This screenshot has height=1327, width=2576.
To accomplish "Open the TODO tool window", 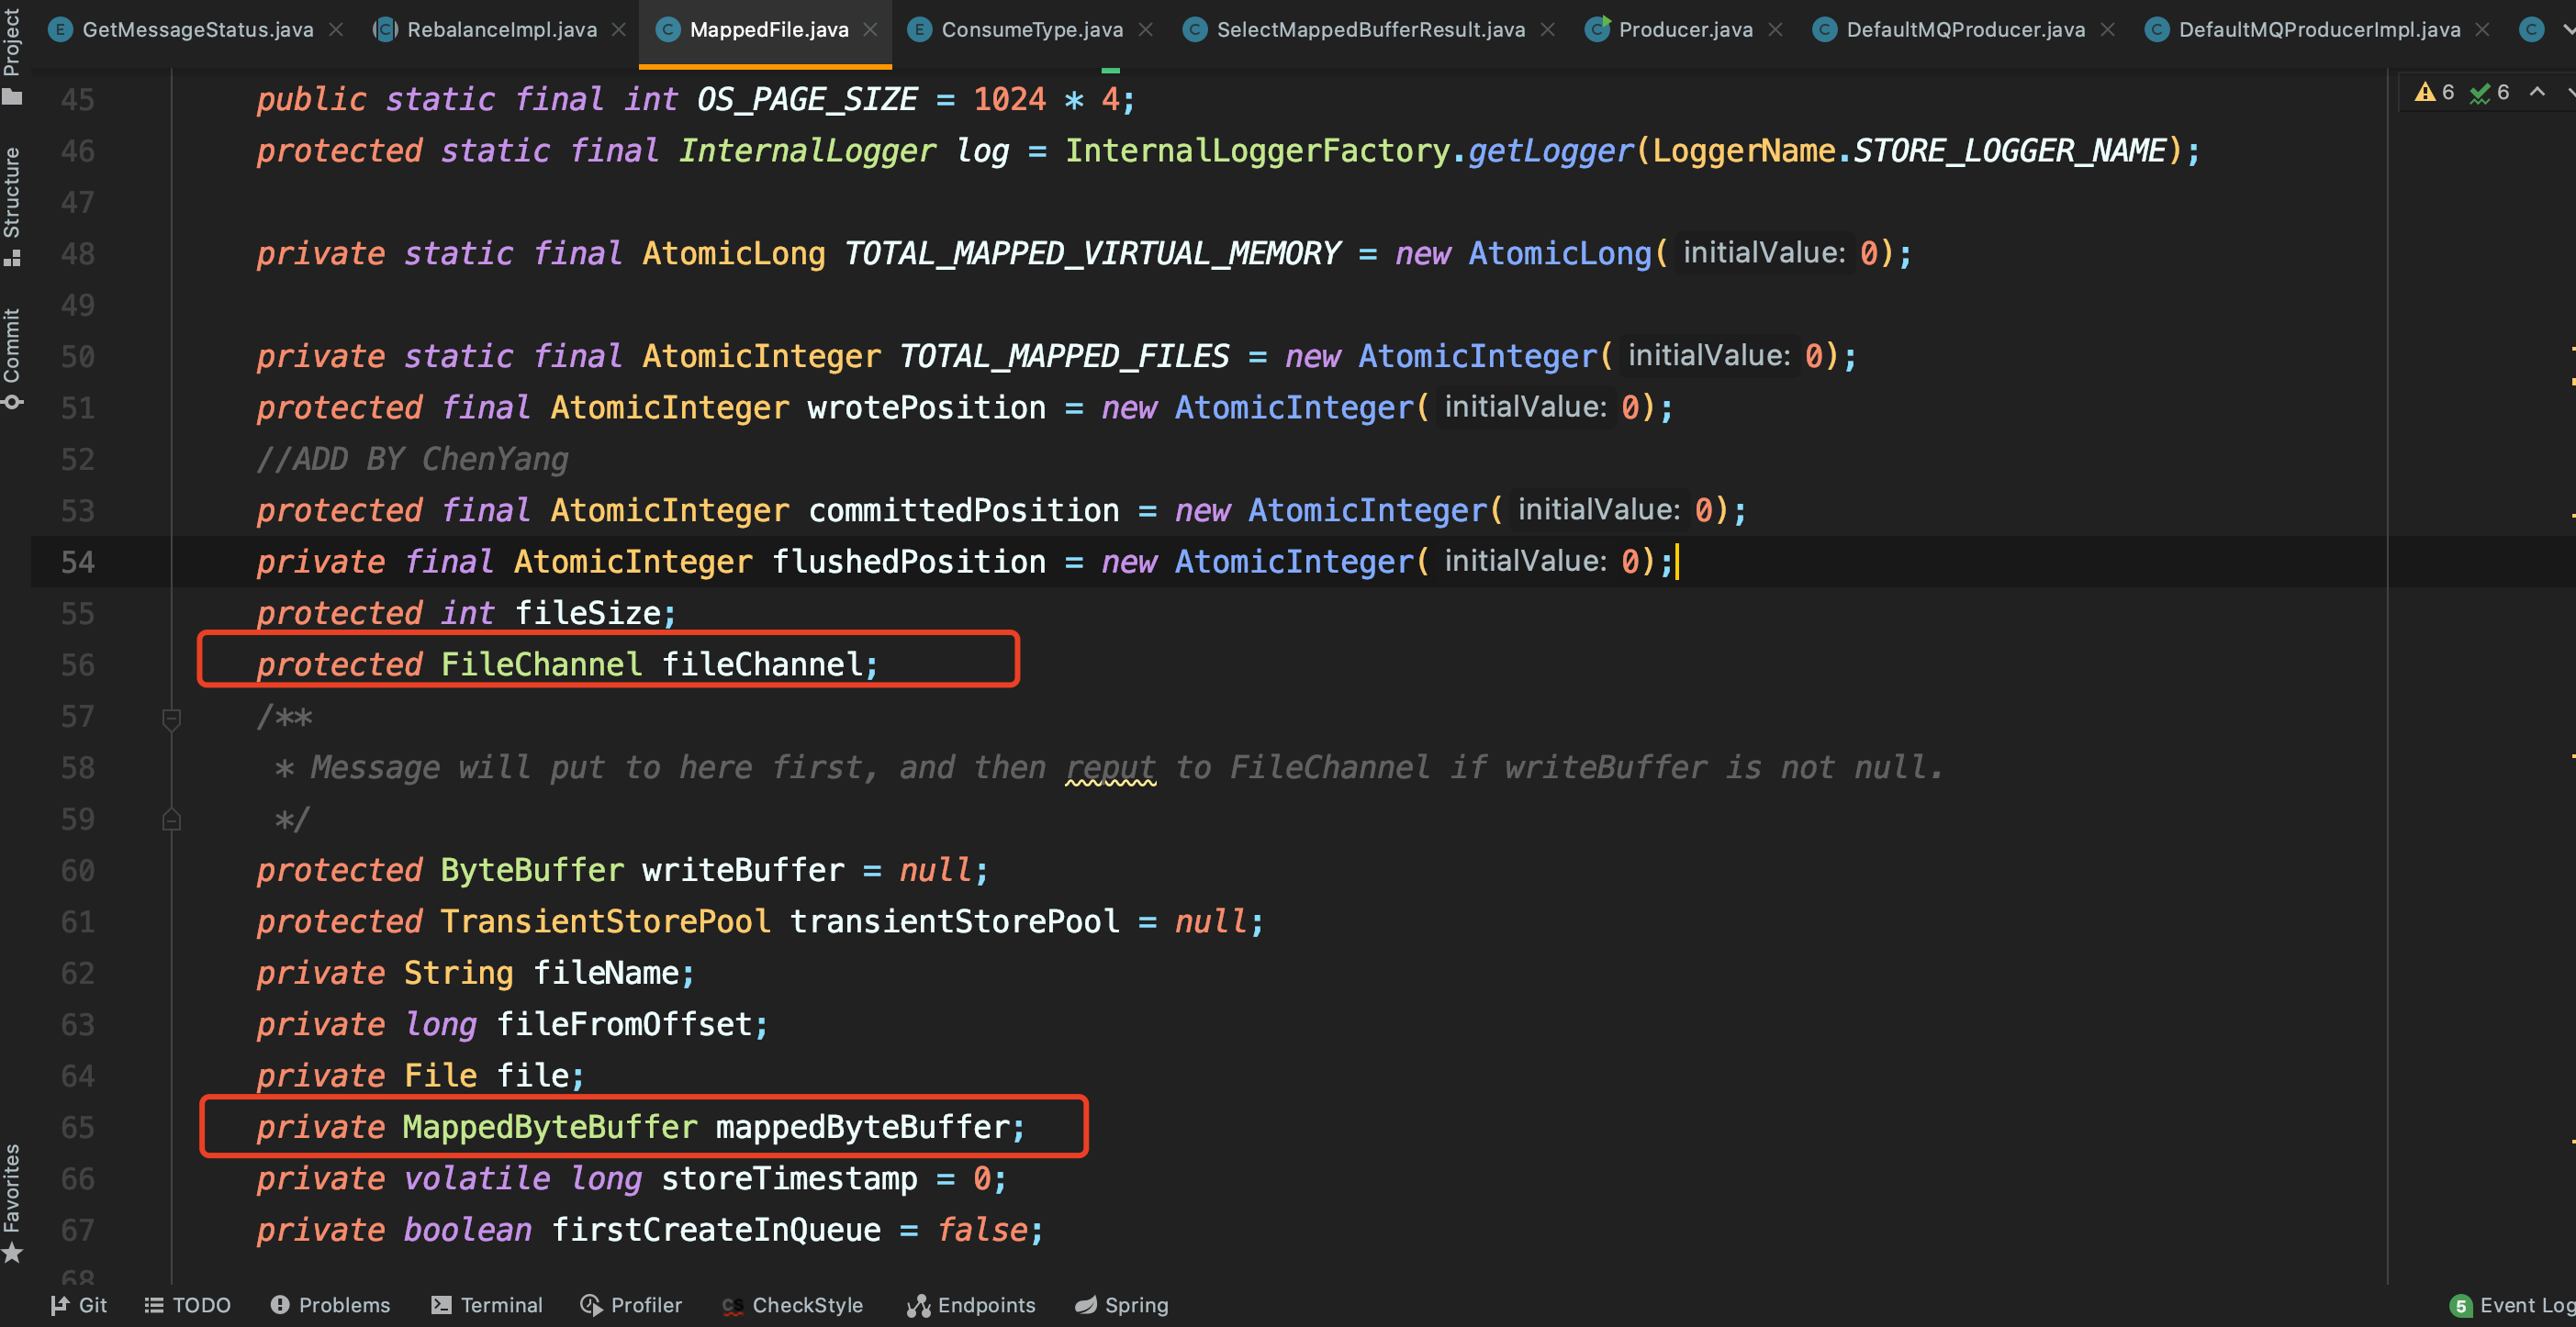I will pos(187,1305).
